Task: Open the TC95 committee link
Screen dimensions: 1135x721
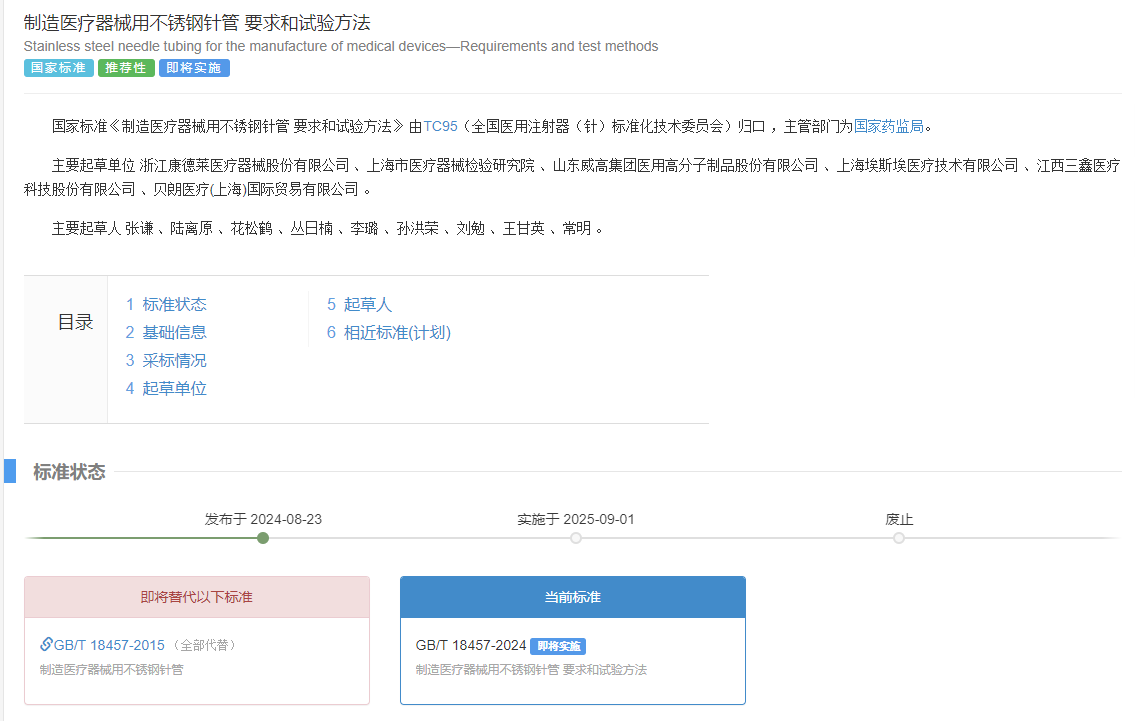Action: click(x=440, y=126)
